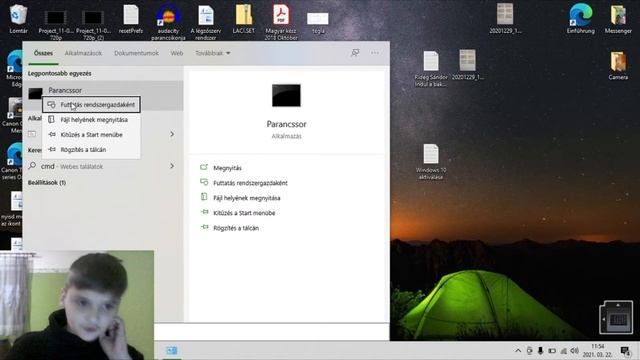Open the 20201229_1 archive in the top row
This screenshot has height=360, width=640.
[x=505, y=19]
